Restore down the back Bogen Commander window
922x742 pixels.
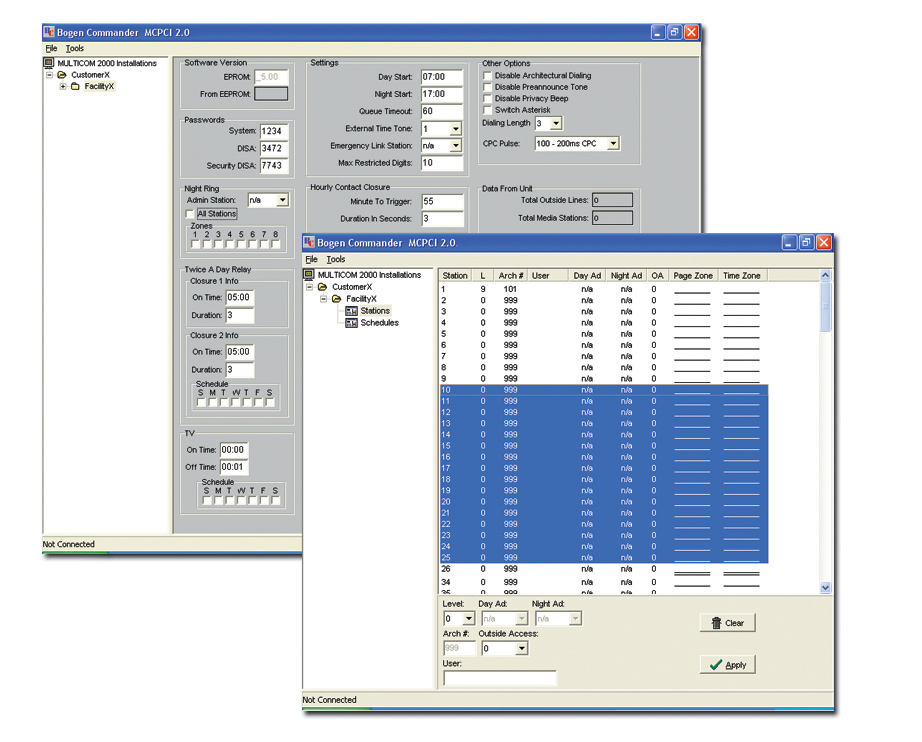674,32
